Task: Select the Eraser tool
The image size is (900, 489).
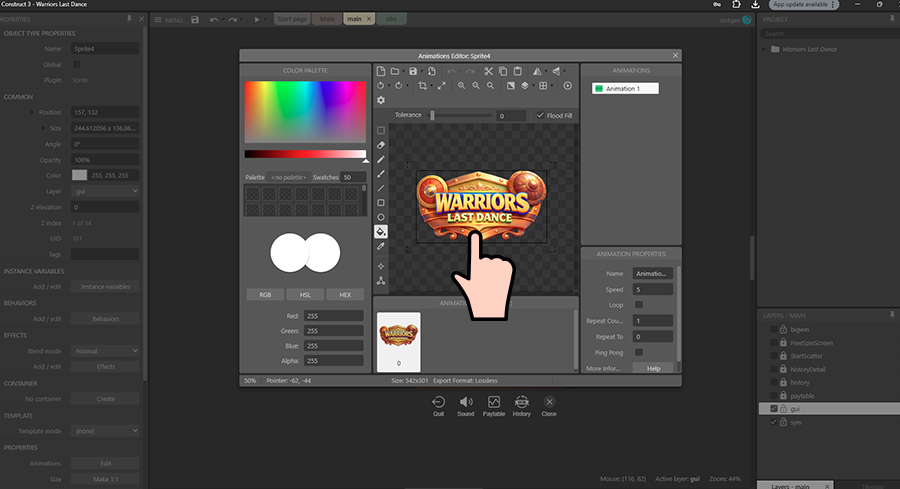Action: click(x=381, y=145)
